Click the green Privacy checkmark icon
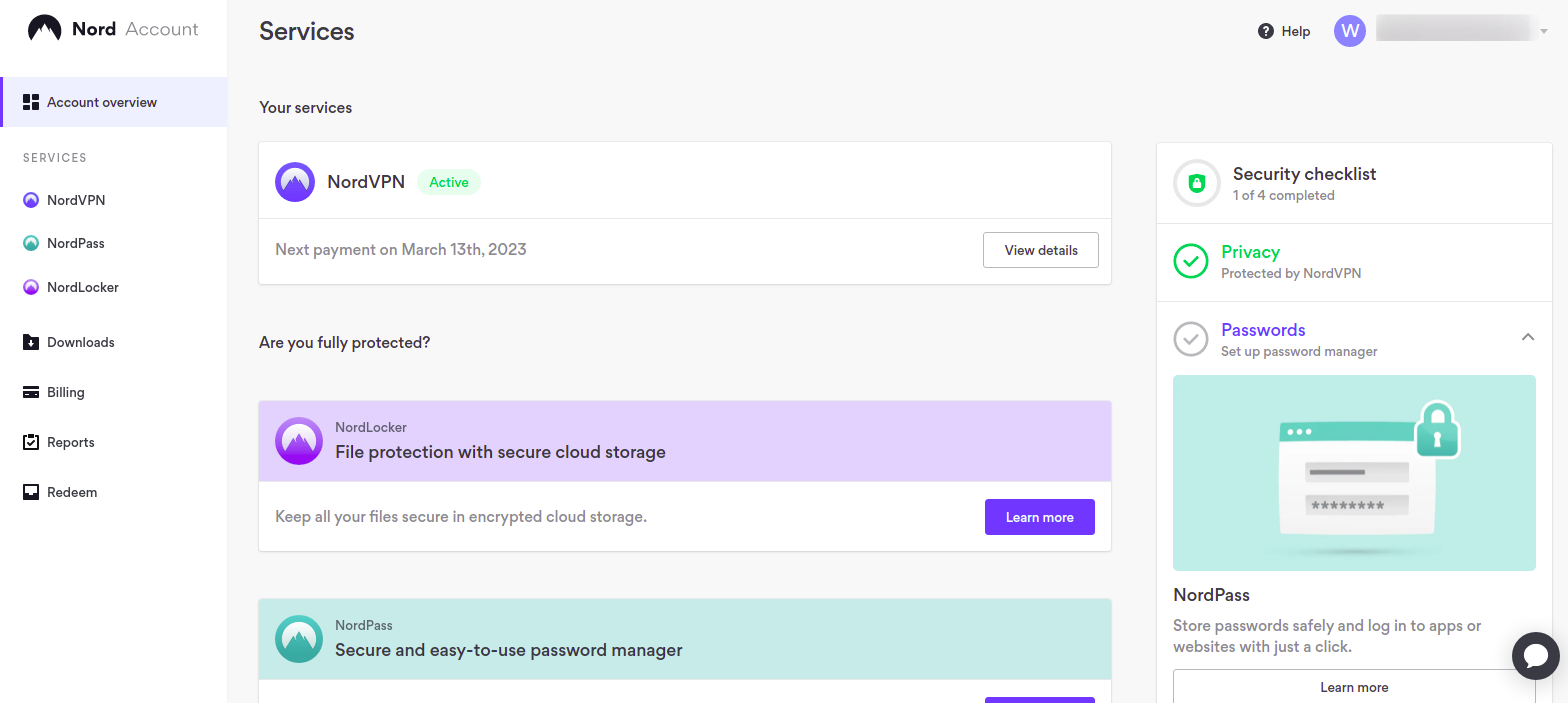The image size is (1568, 703). [1190, 262]
